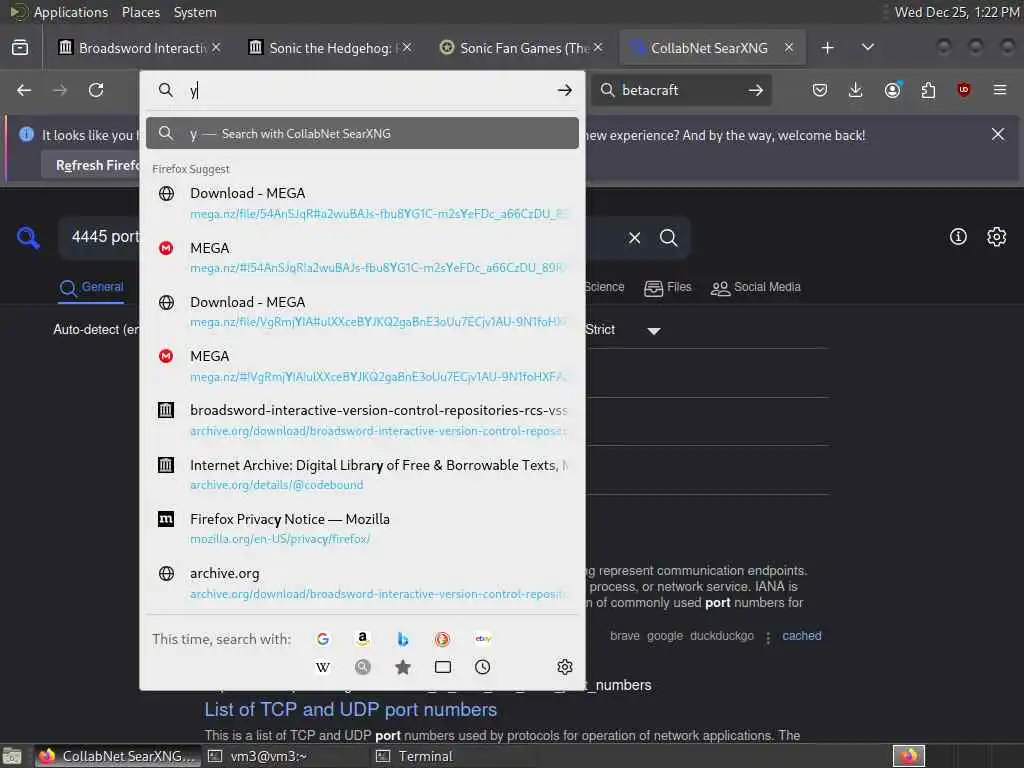Click the SearXNG magnifier logo
This screenshot has height=768, width=1024.
[28, 237]
